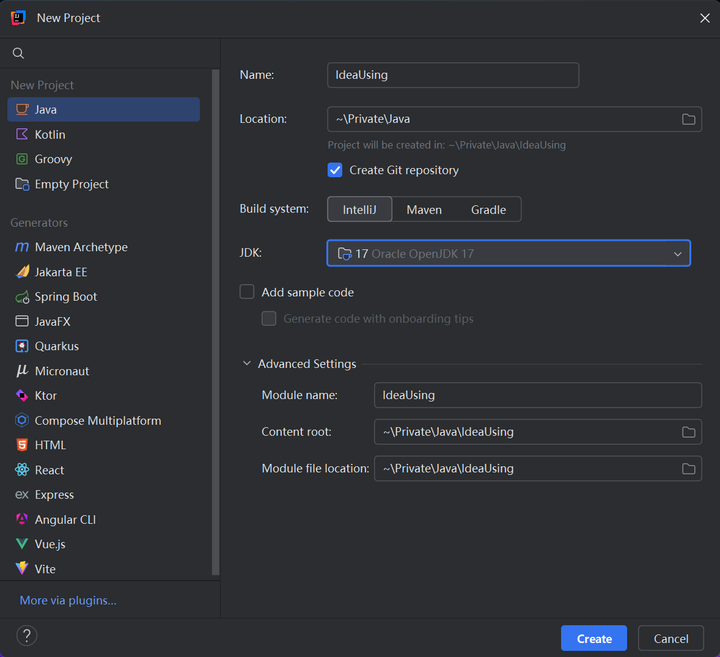Click the Create button

pos(594,638)
